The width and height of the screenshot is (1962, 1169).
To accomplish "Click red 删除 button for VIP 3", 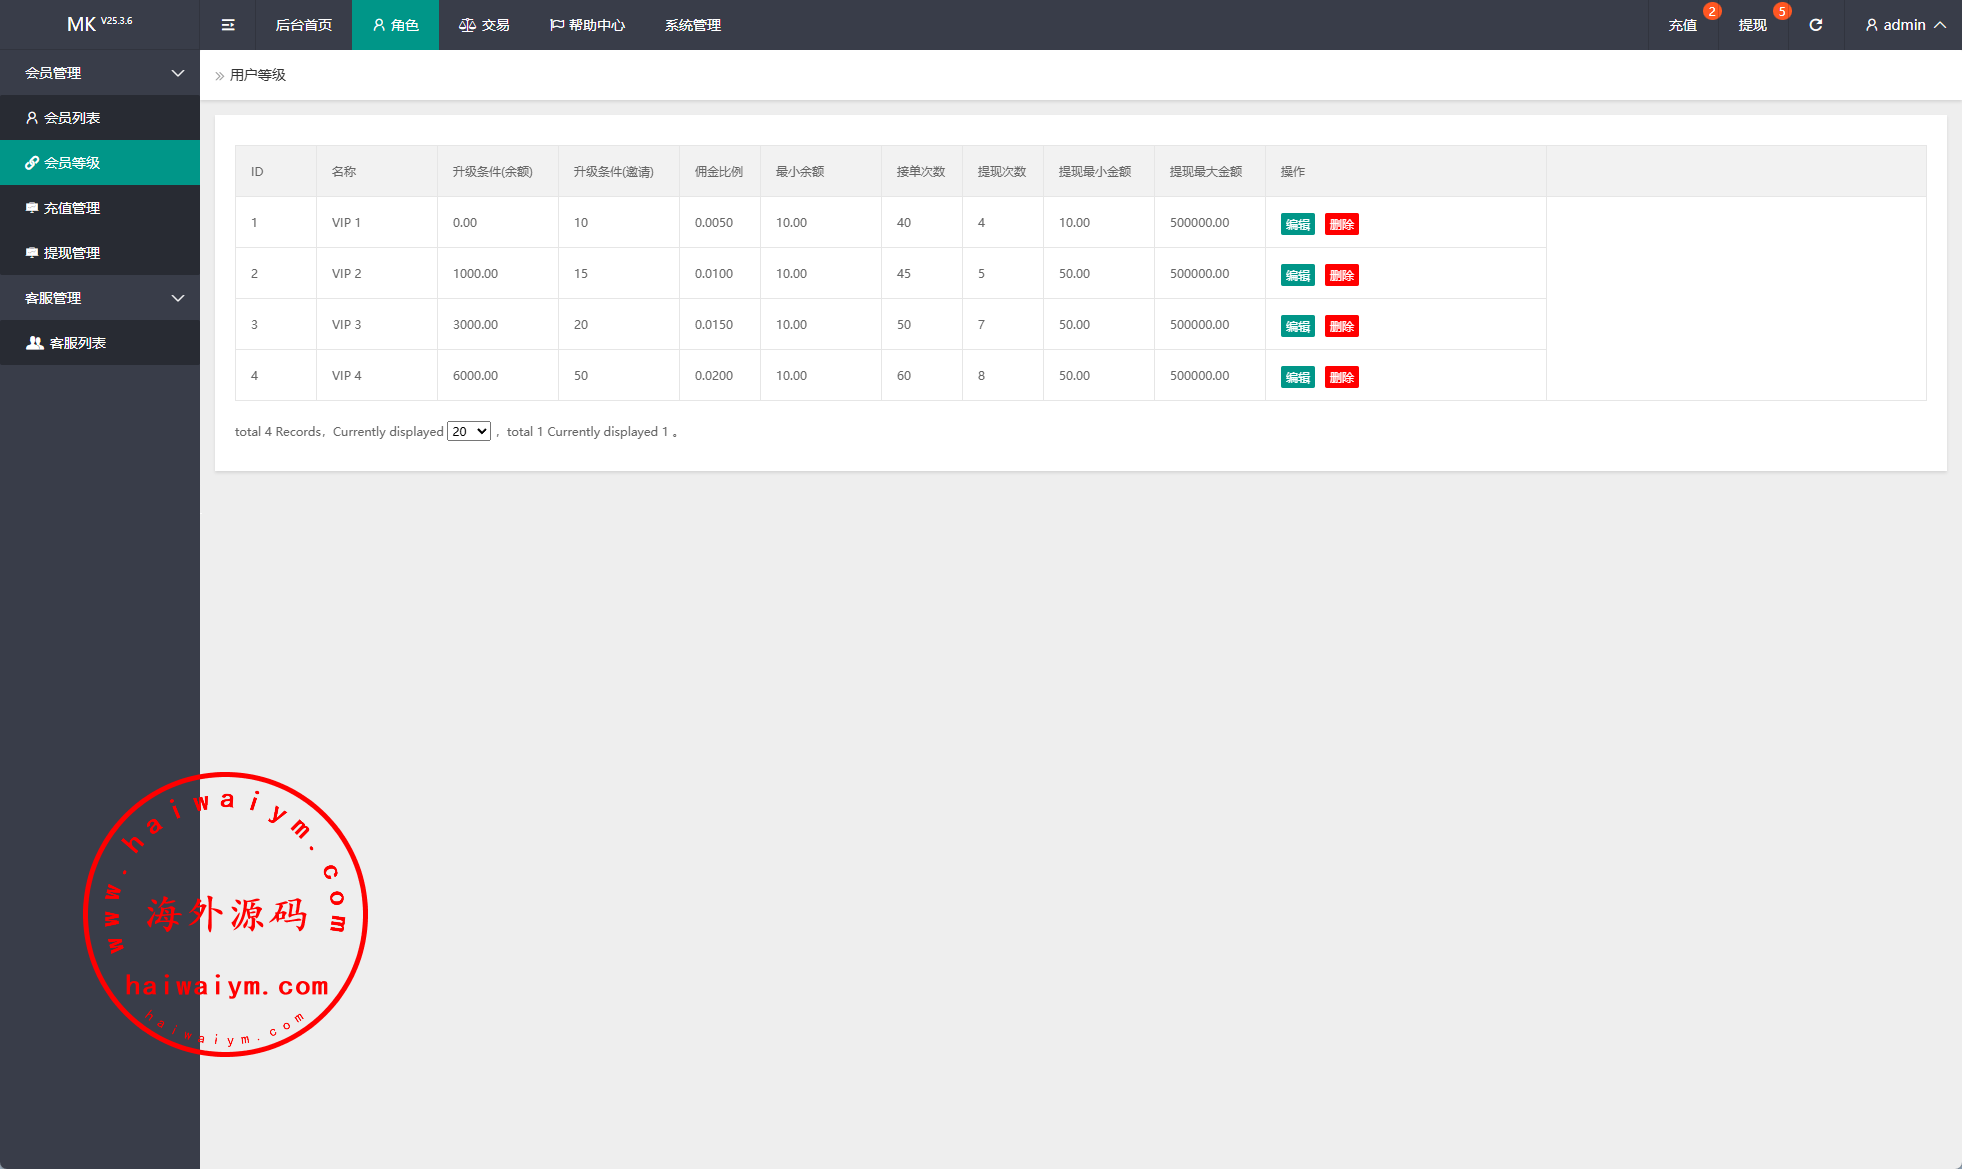I will pyautogui.click(x=1342, y=326).
